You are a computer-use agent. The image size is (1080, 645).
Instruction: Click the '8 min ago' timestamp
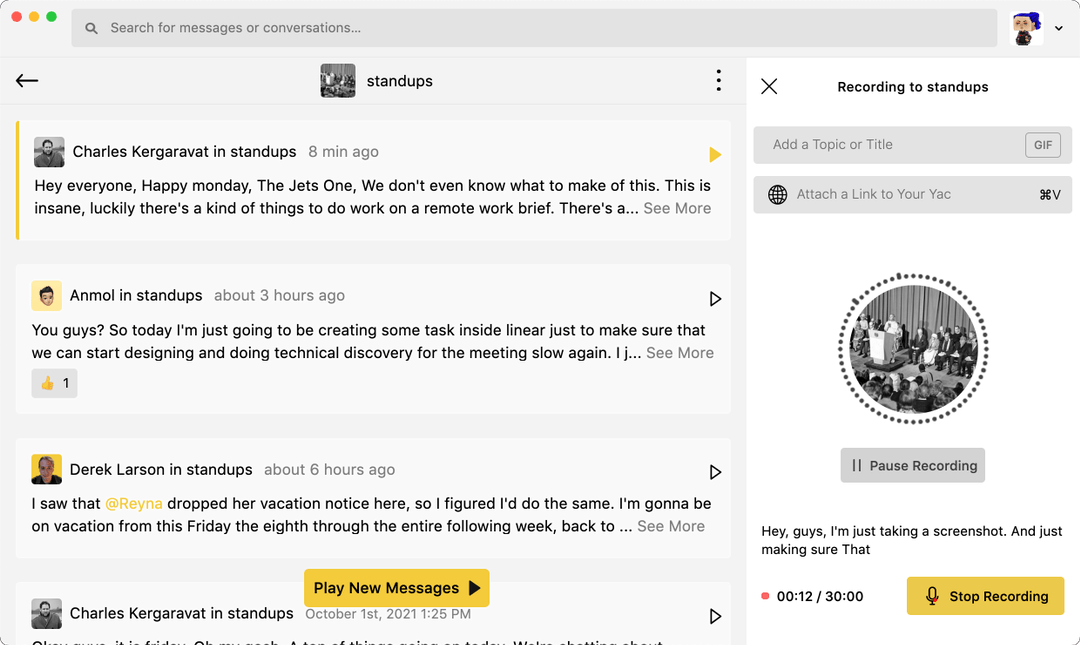point(343,152)
